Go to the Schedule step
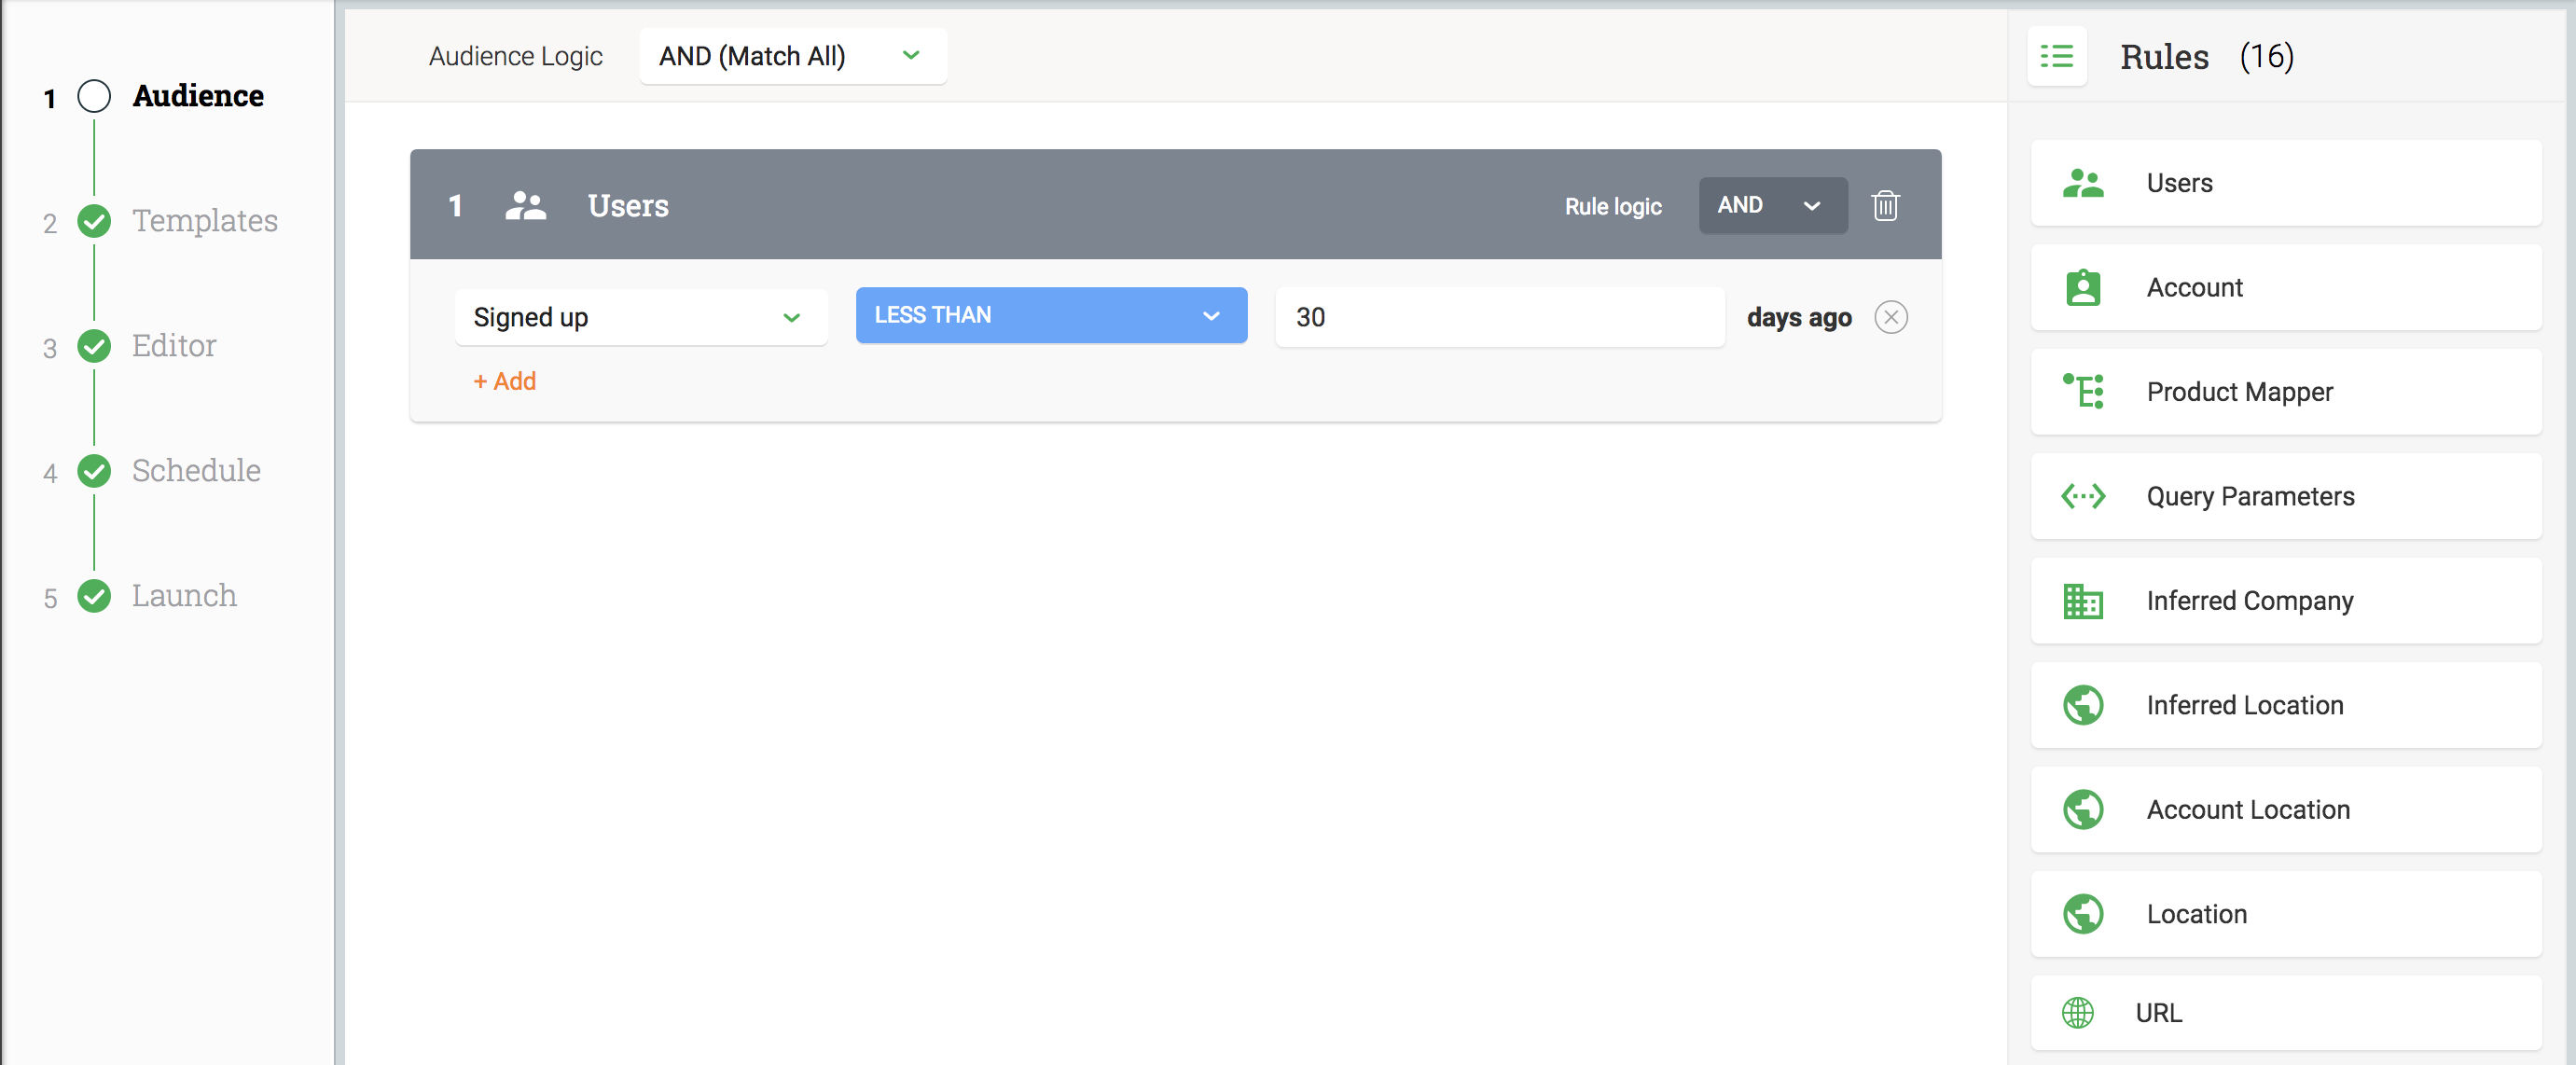Viewport: 2576px width, 1065px height. point(196,470)
